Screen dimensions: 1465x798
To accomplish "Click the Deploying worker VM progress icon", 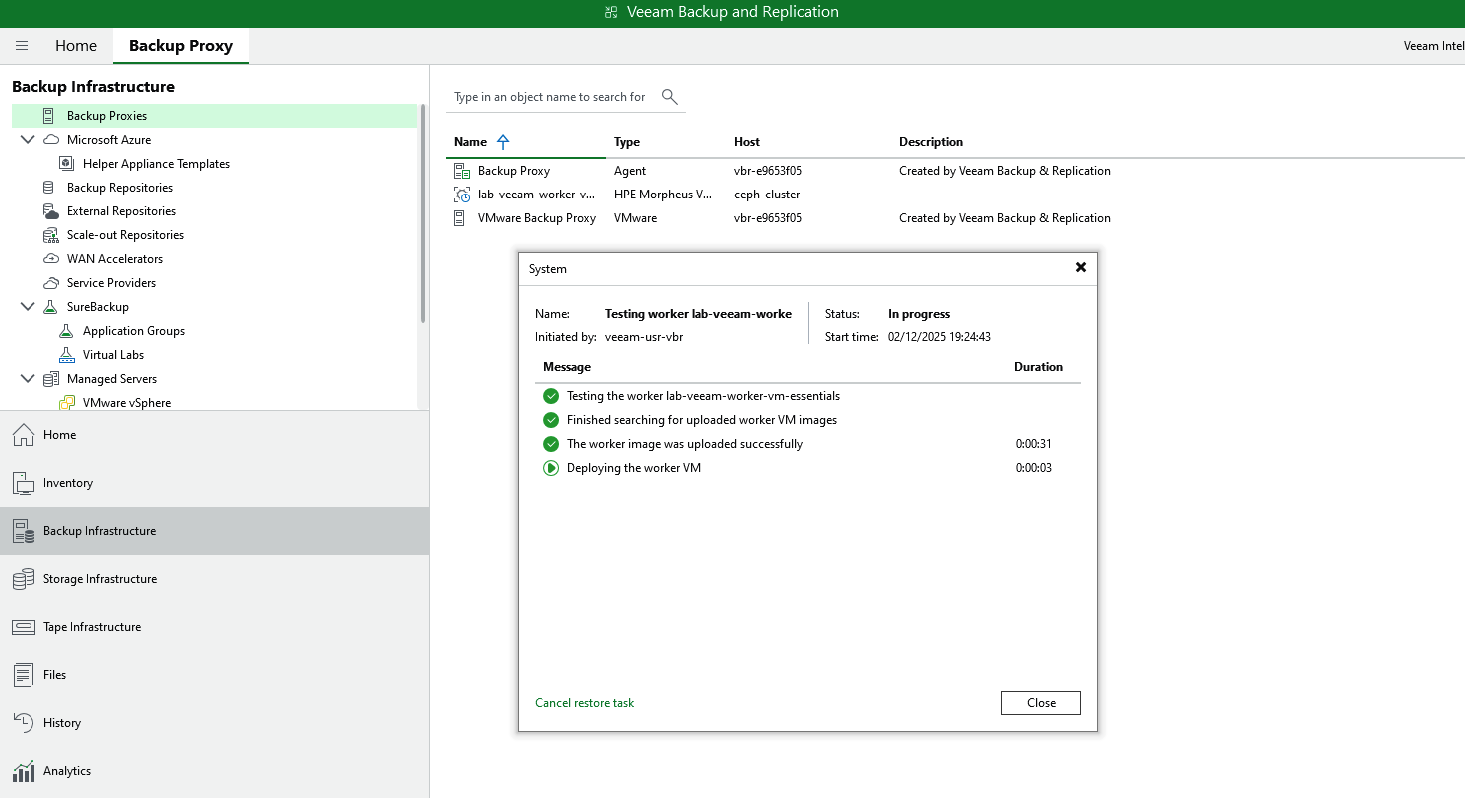I will 551,468.
